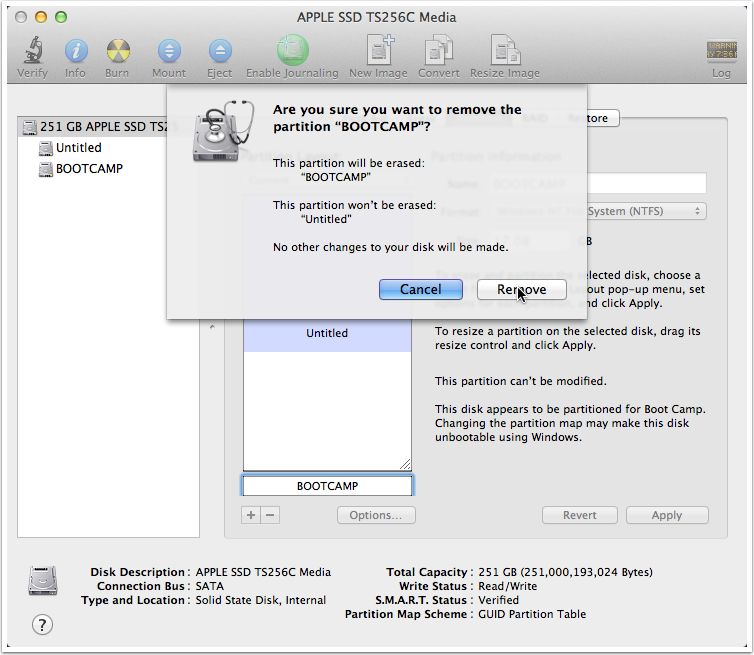Remove the partition with the minus button
754x655 pixels.
[x=270, y=515]
